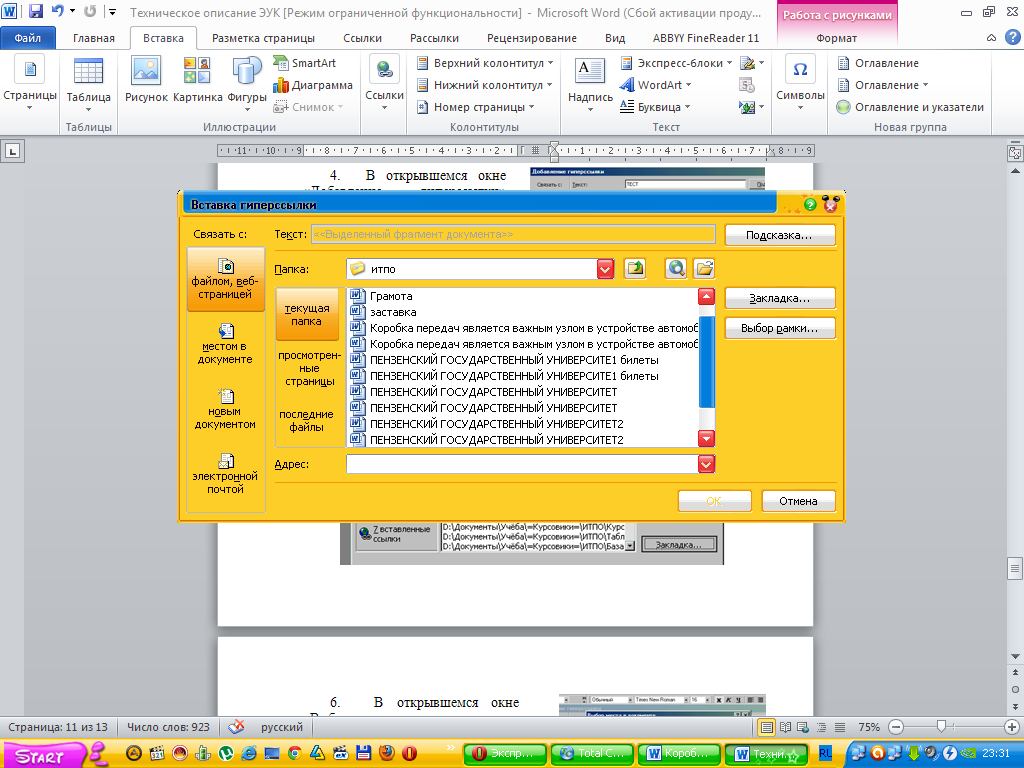Image resolution: width=1024 pixels, height=768 pixels.
Task: Open the Ссылки links ribbon button
Action: coord(384,84)
